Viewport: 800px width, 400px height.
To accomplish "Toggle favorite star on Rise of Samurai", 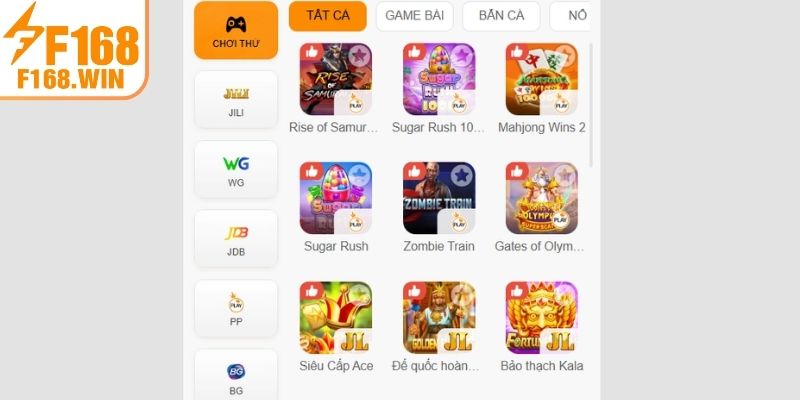I will pos(359,55).
